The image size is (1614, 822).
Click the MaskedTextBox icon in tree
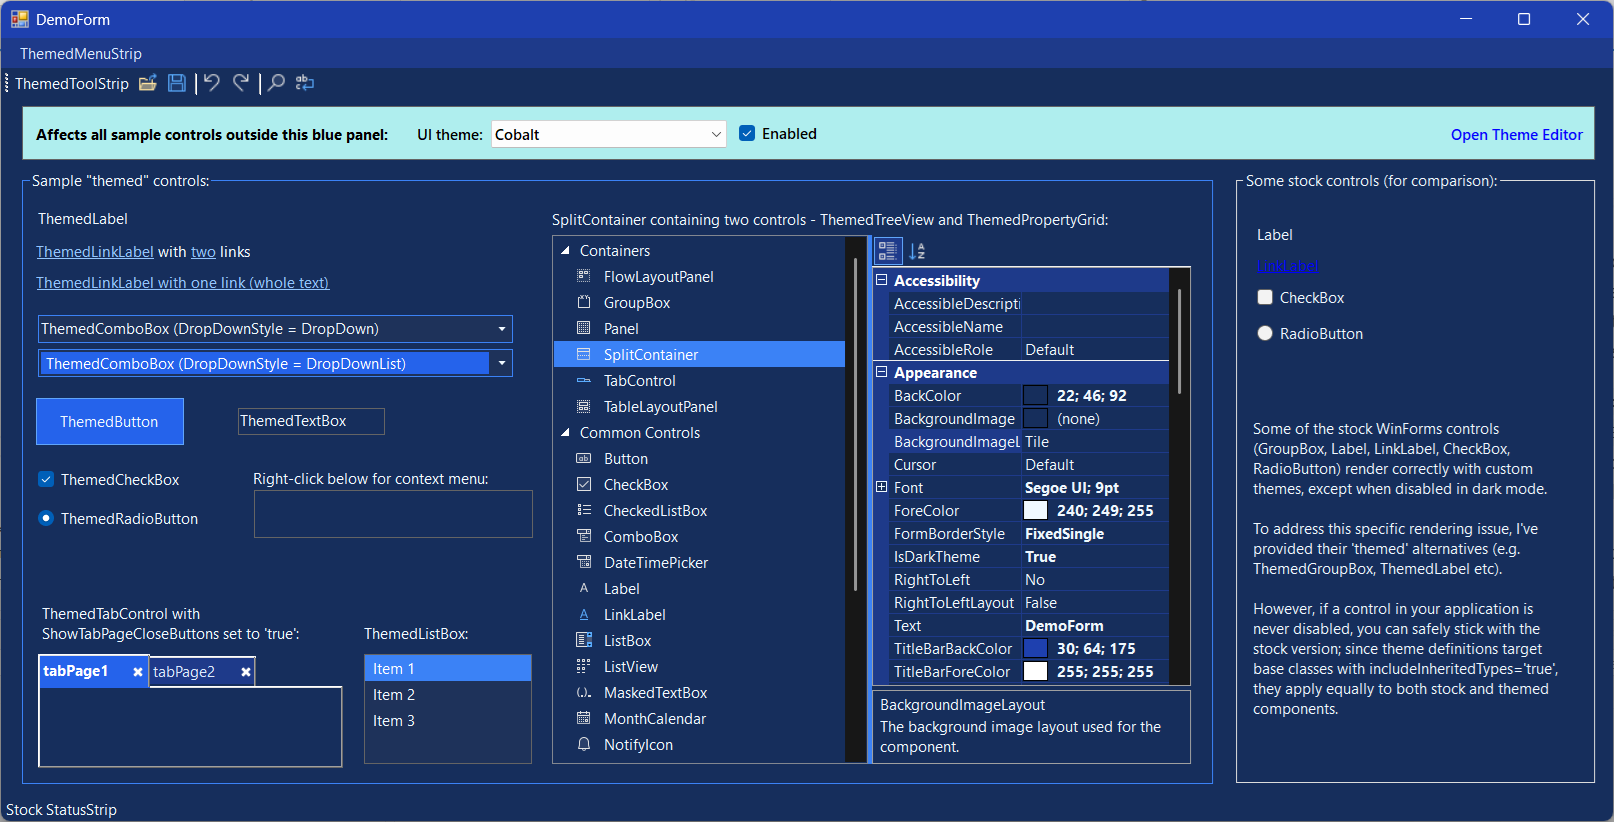(584, 692)
